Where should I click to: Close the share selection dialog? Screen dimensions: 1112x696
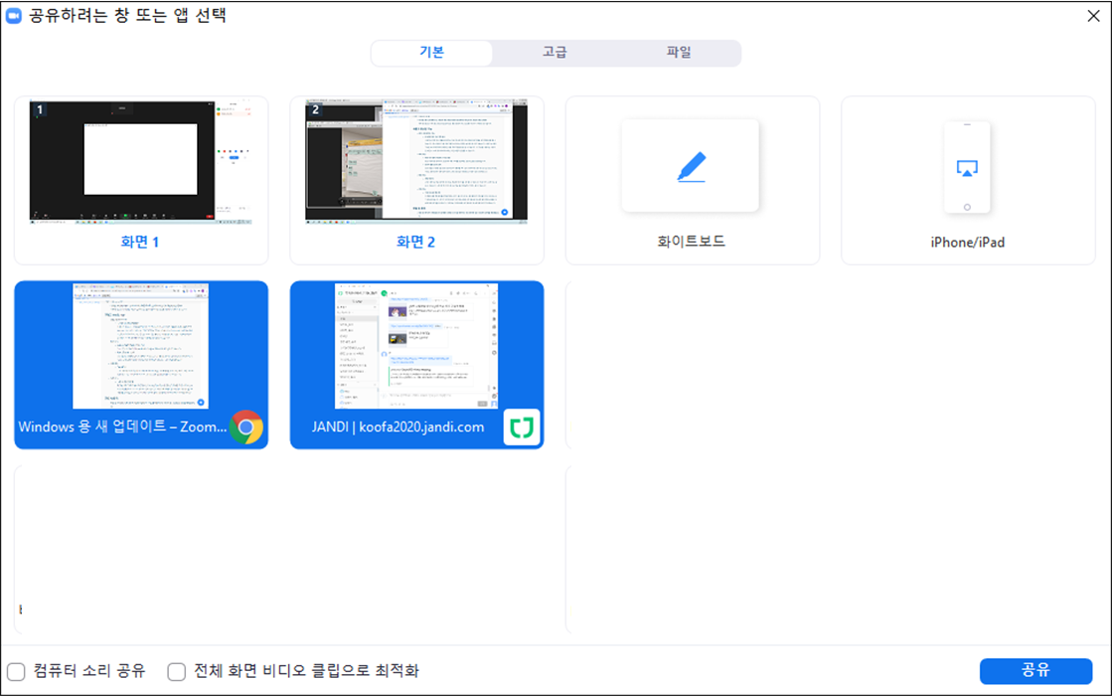coord(1091,16)
